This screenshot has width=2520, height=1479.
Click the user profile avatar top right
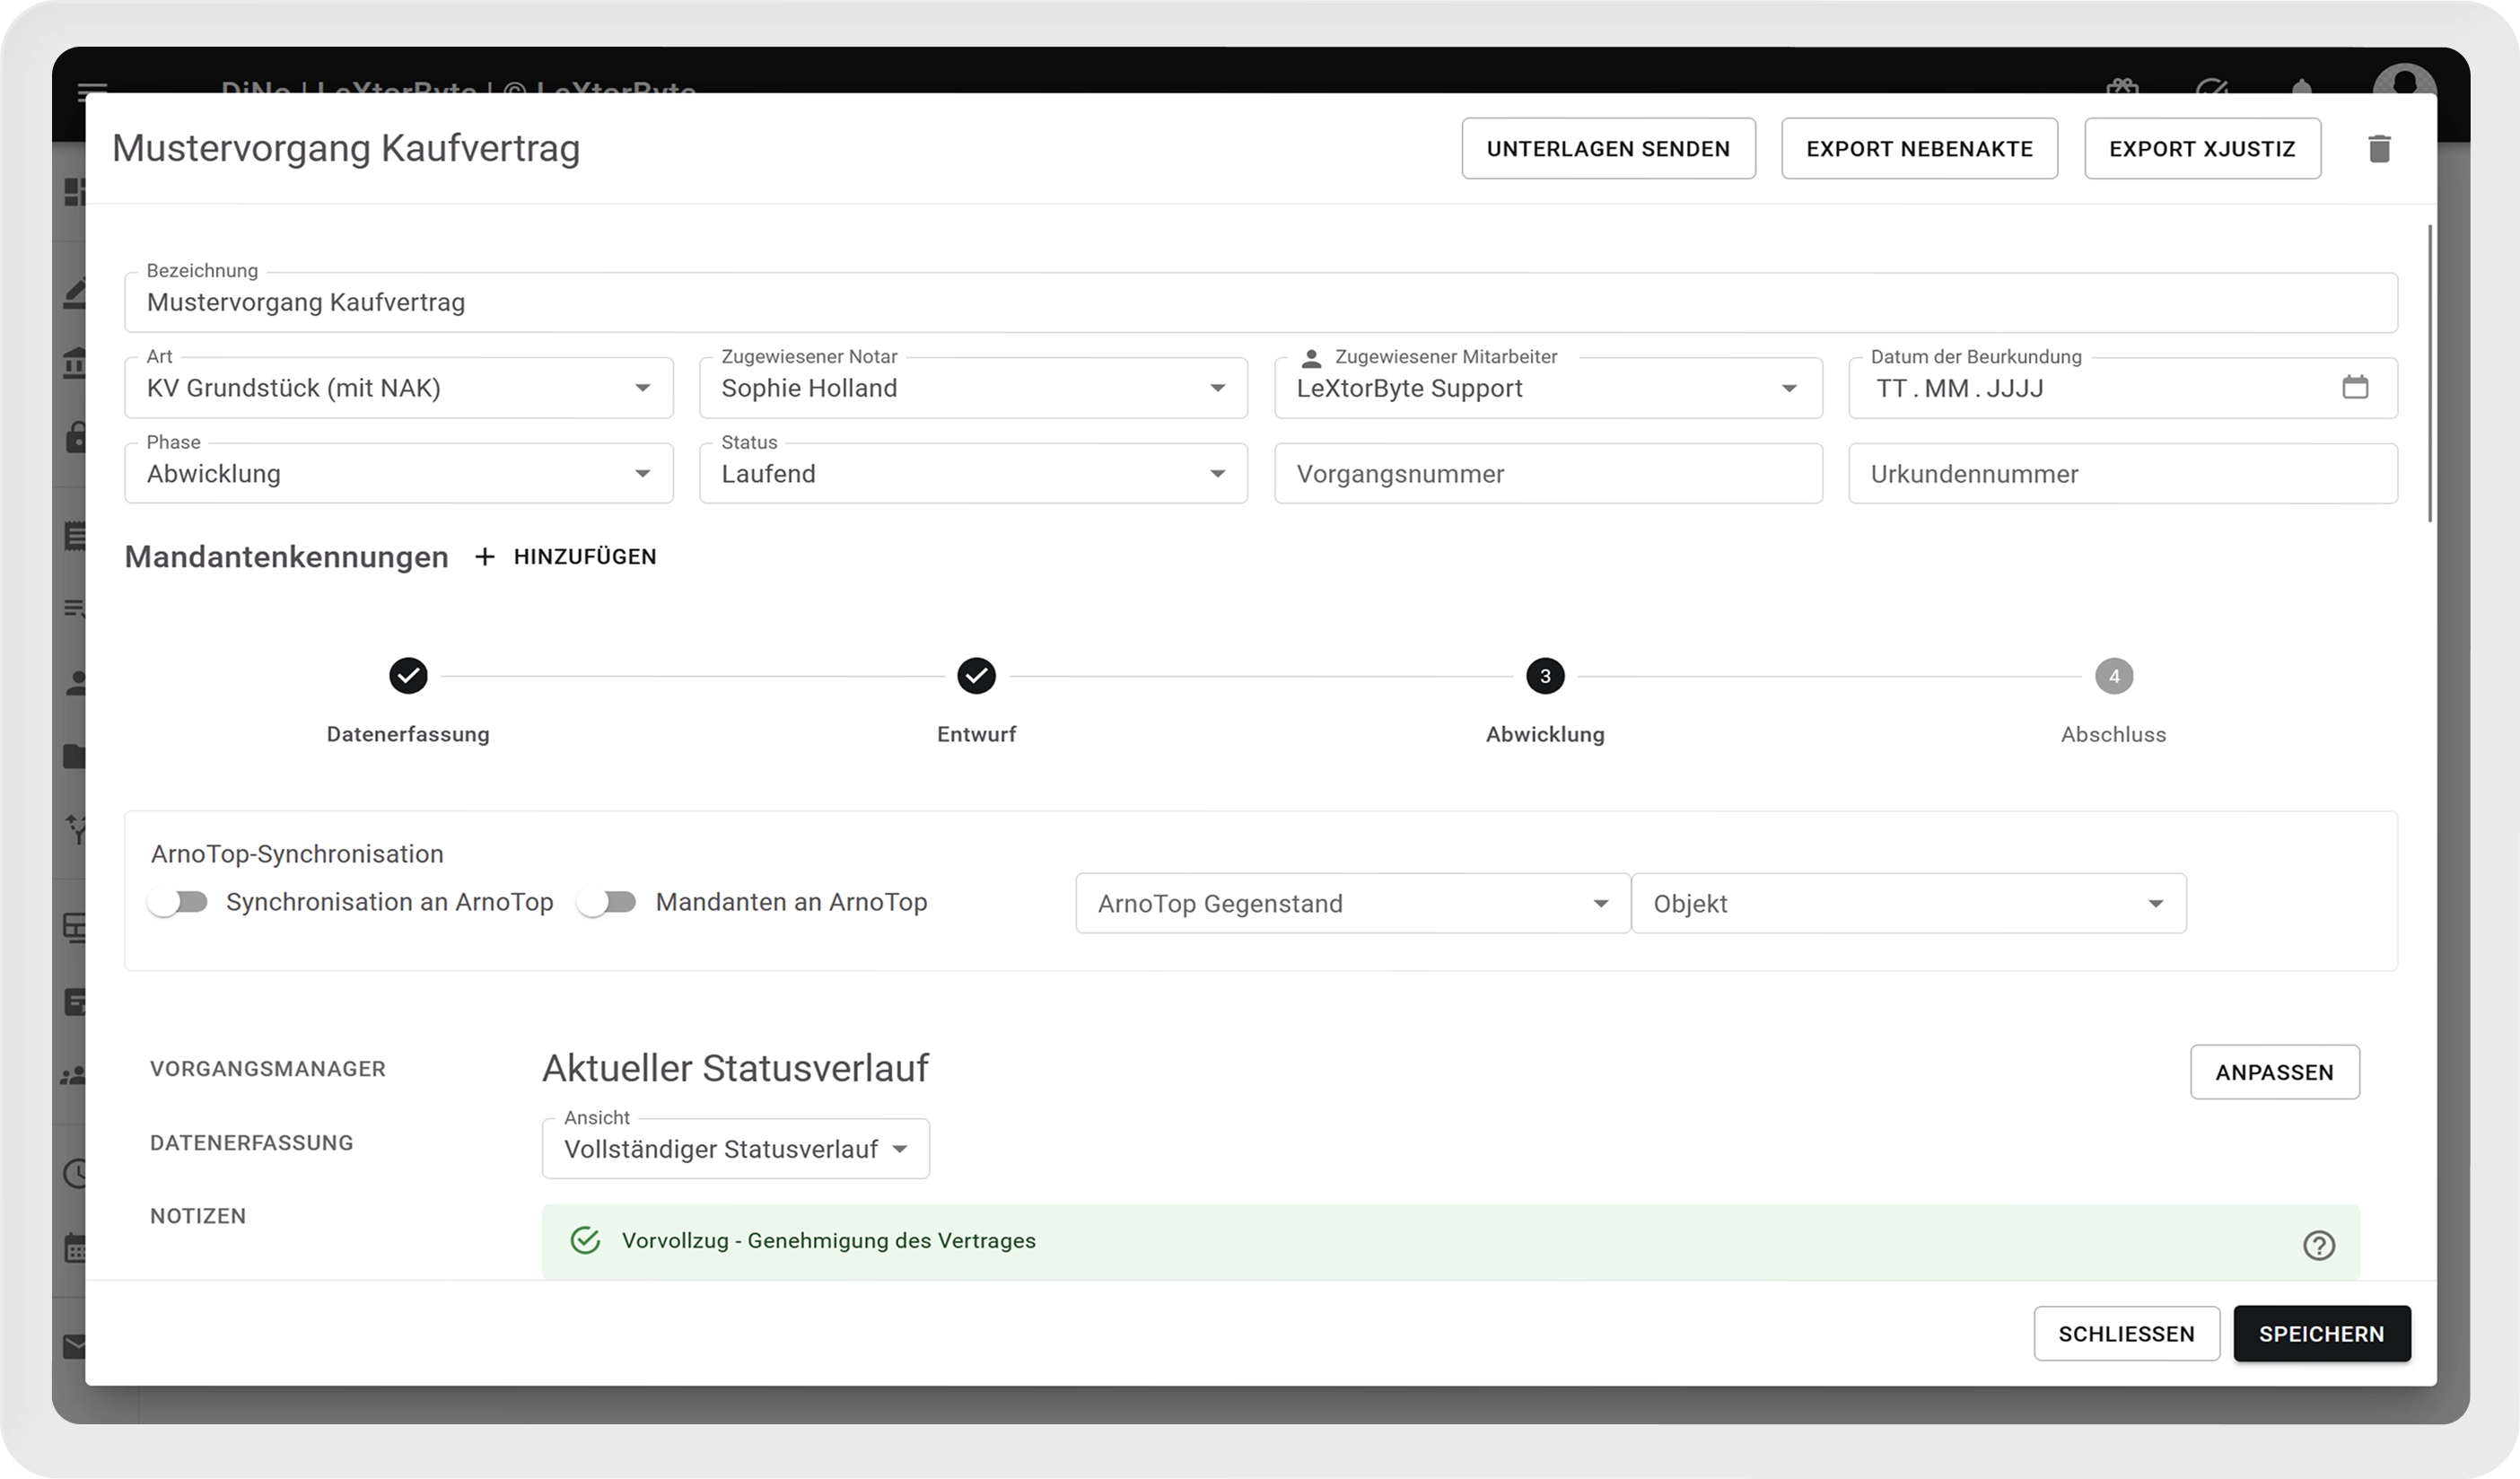pos(2404,80)
